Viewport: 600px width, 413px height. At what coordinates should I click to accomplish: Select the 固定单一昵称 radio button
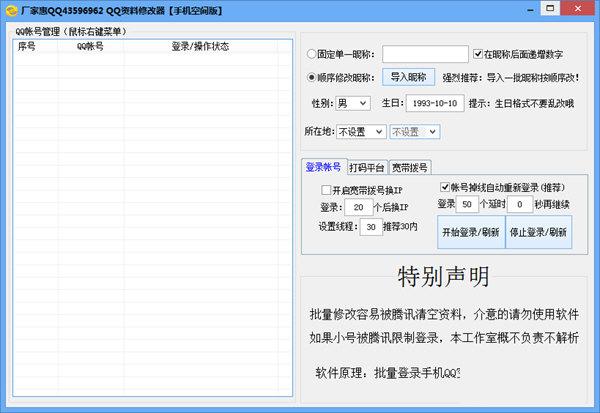point(312,54)
